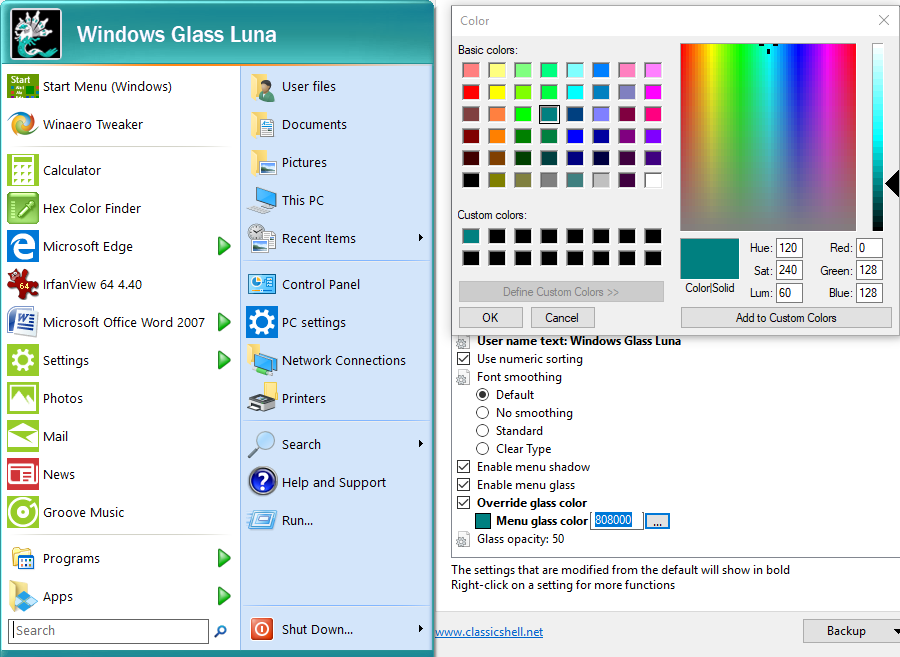Click Add to Custom Colors button
Viewport: 900px width, 657px height.
786,318
